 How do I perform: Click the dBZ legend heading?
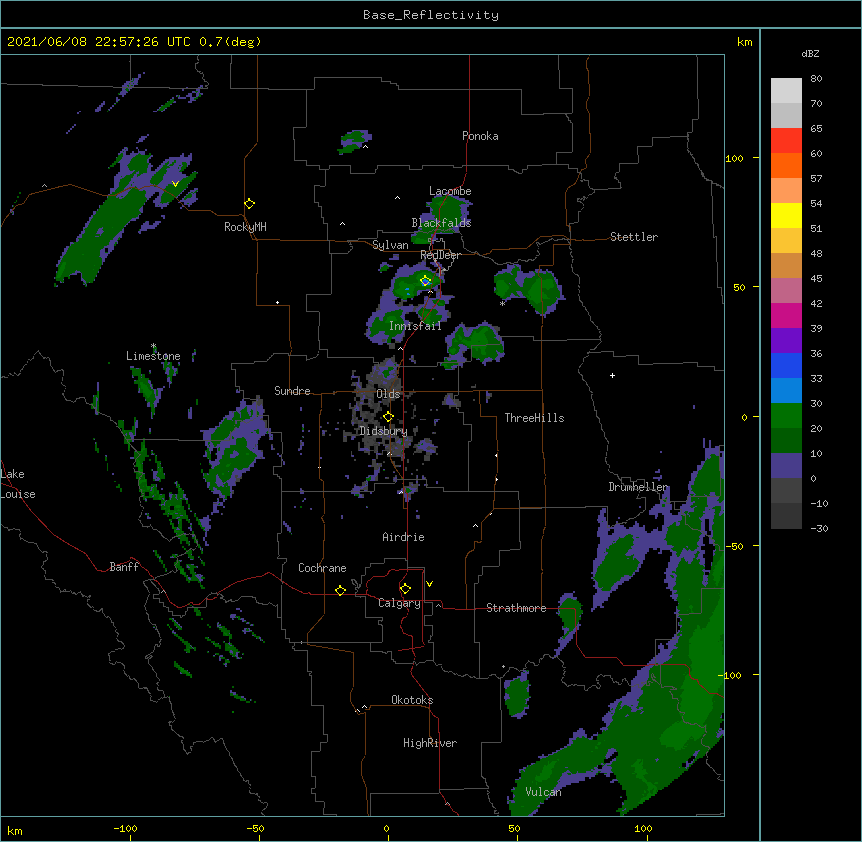(810, 53)
